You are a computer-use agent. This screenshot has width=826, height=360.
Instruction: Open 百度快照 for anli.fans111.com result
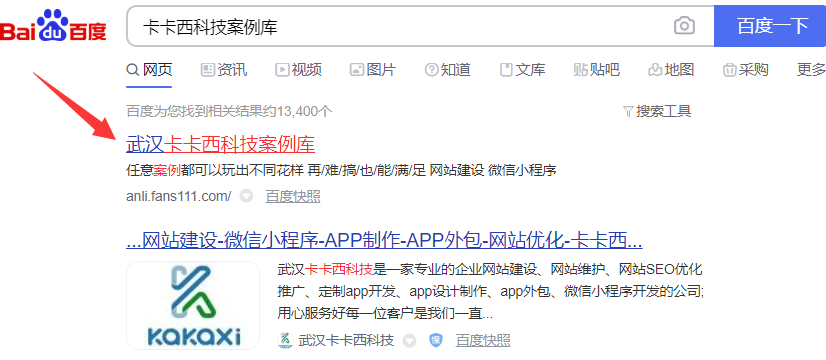point(293,197)
